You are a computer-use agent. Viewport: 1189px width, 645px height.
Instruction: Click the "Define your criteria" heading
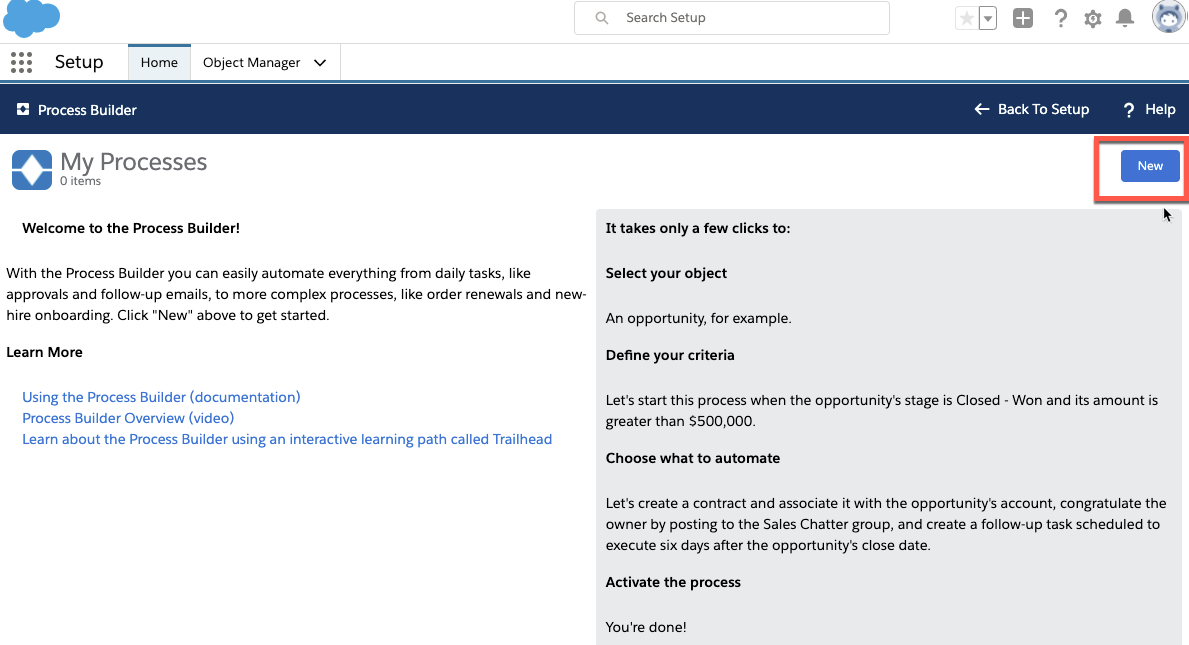(670, 355)
